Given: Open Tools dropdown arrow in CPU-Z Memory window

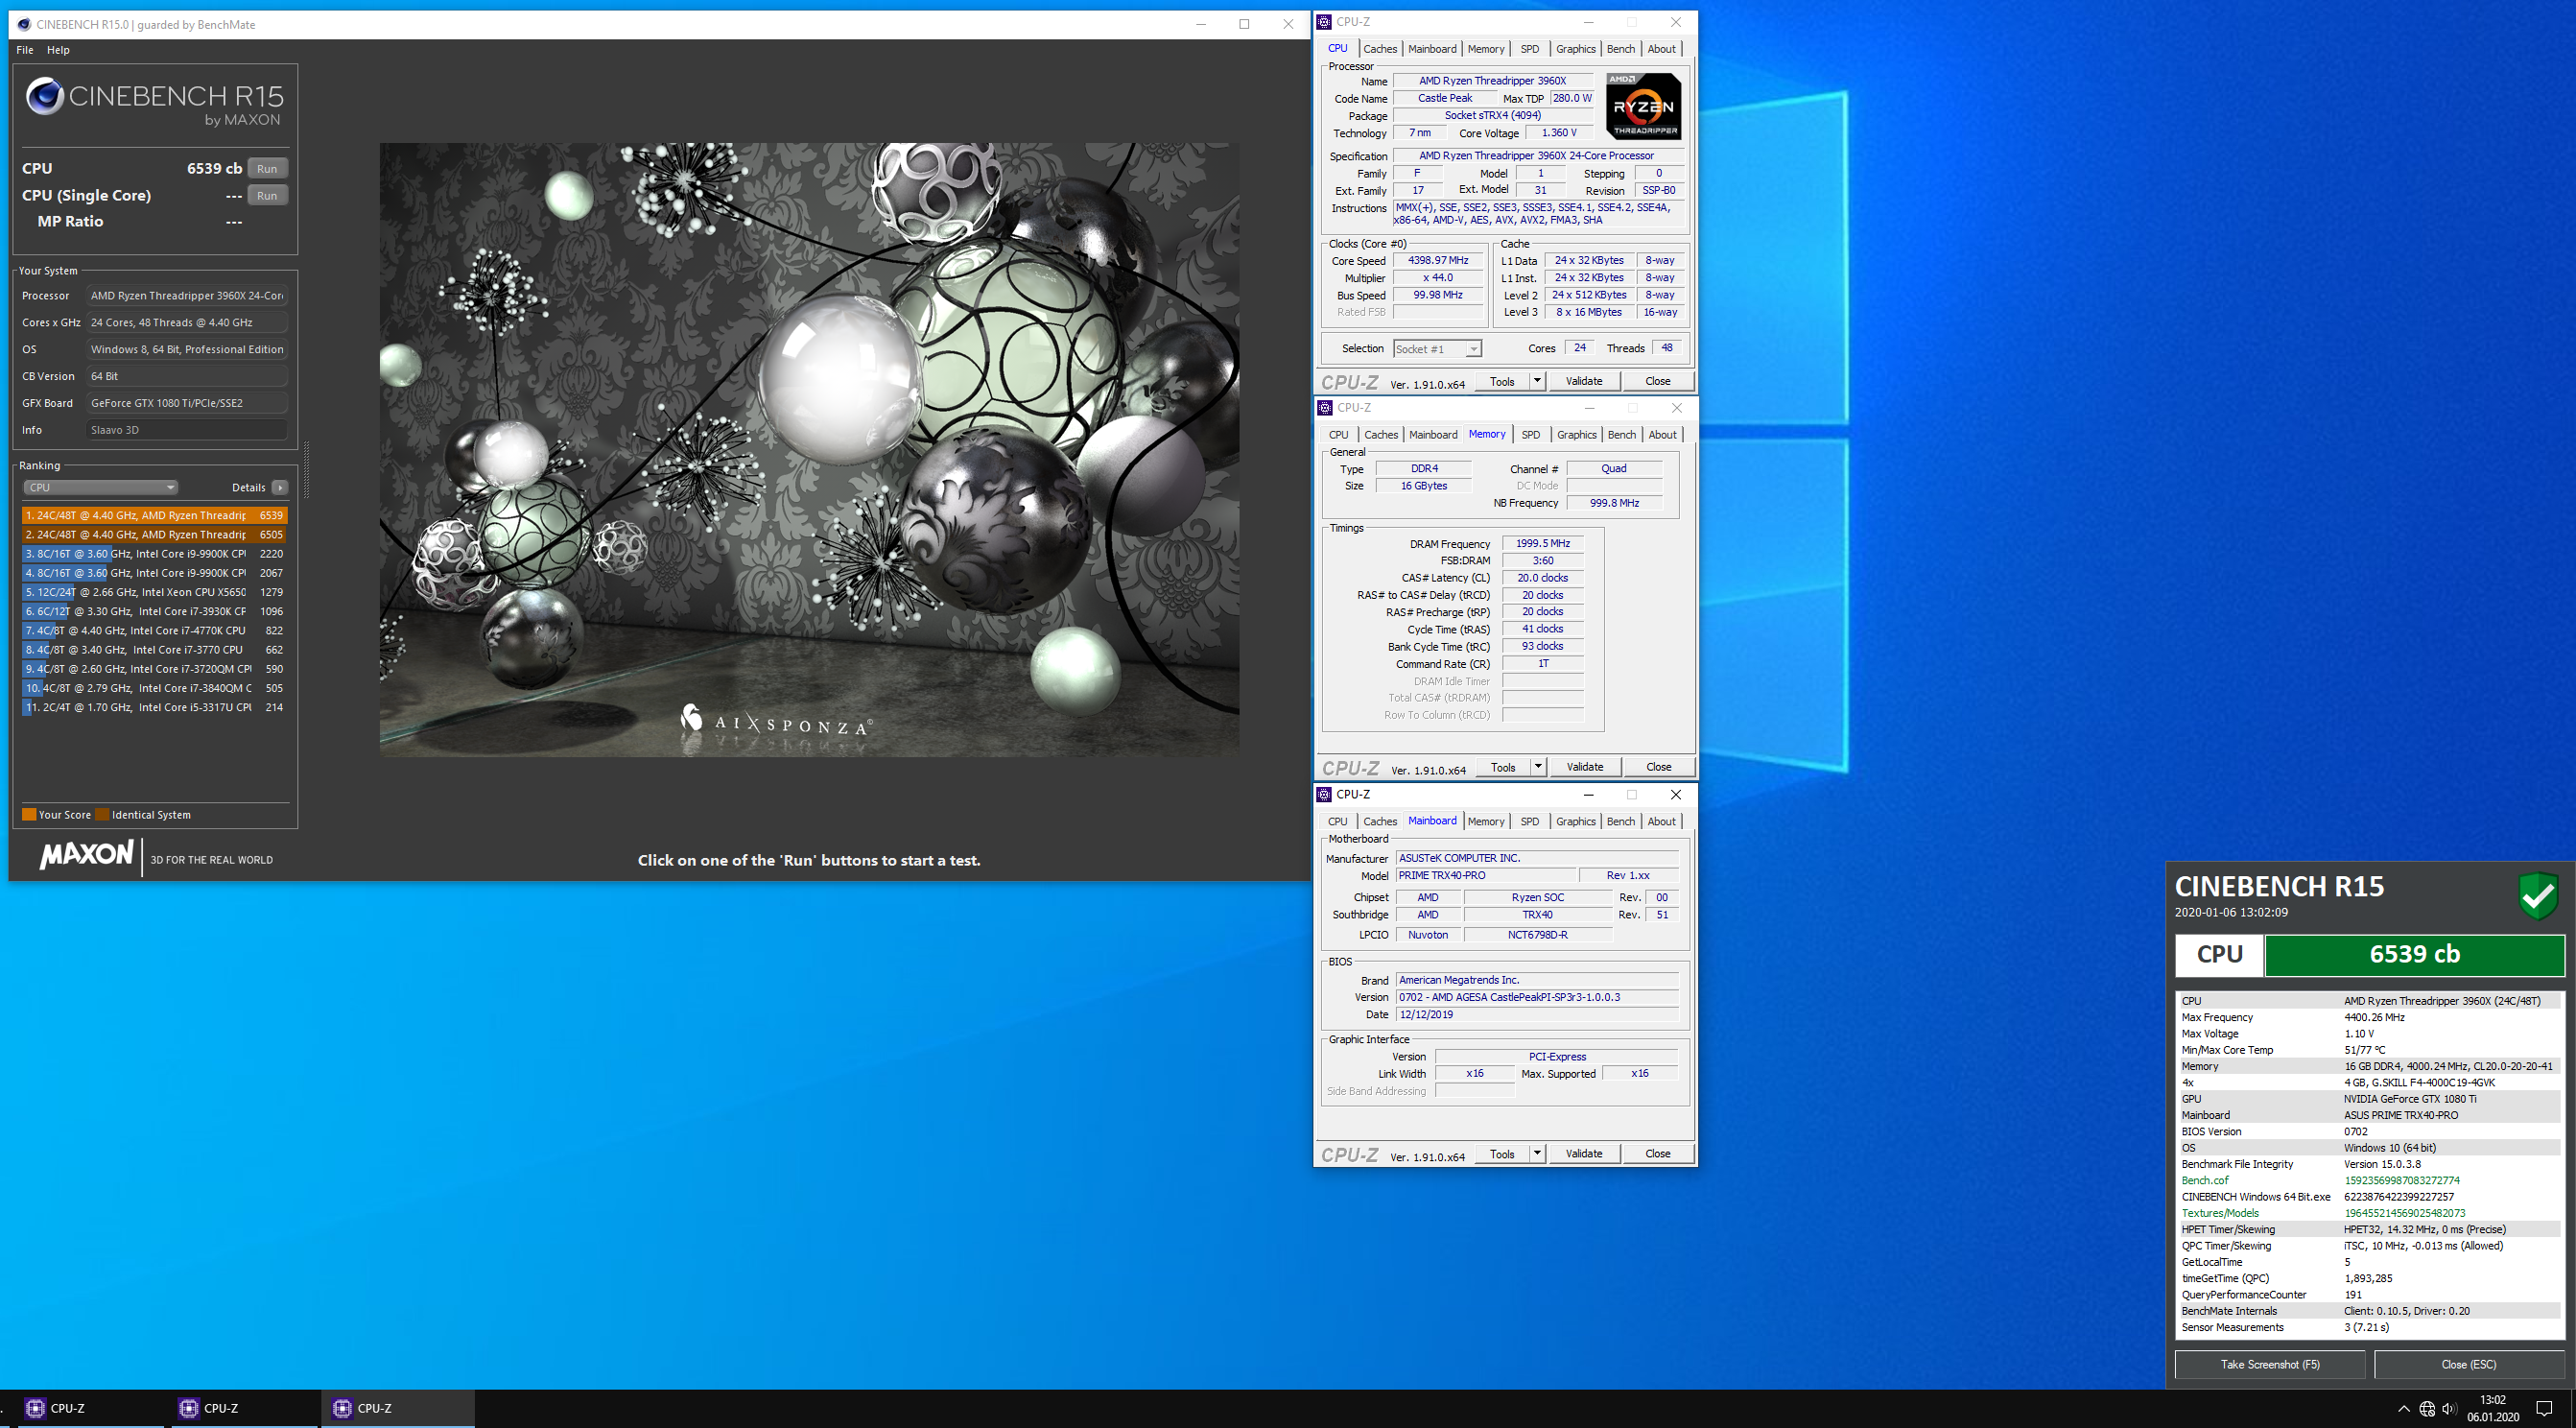Looking at the screenshot, I should (x=1538, y=767).
